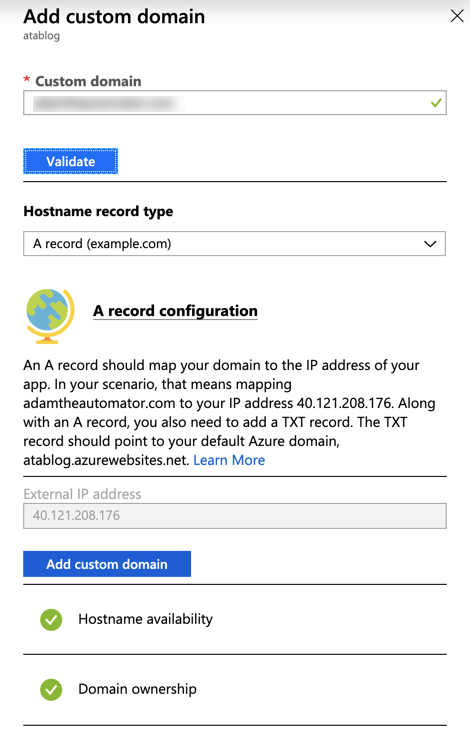Click the Hostname availability text
This screenshot has width=470, height=738.
click(x=145, y=619)
